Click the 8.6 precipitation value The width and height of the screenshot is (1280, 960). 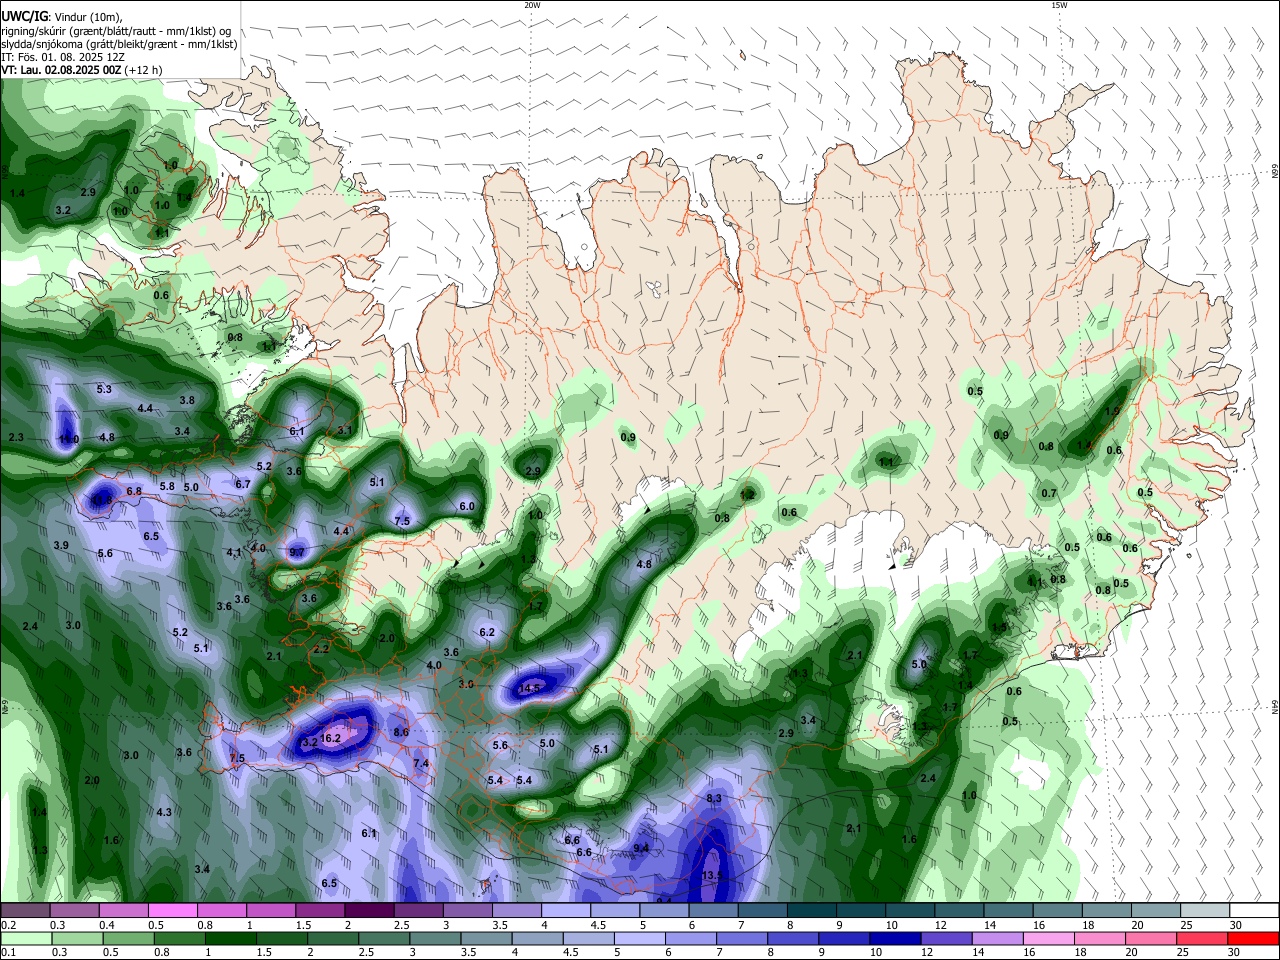click(x=401, y=732)
